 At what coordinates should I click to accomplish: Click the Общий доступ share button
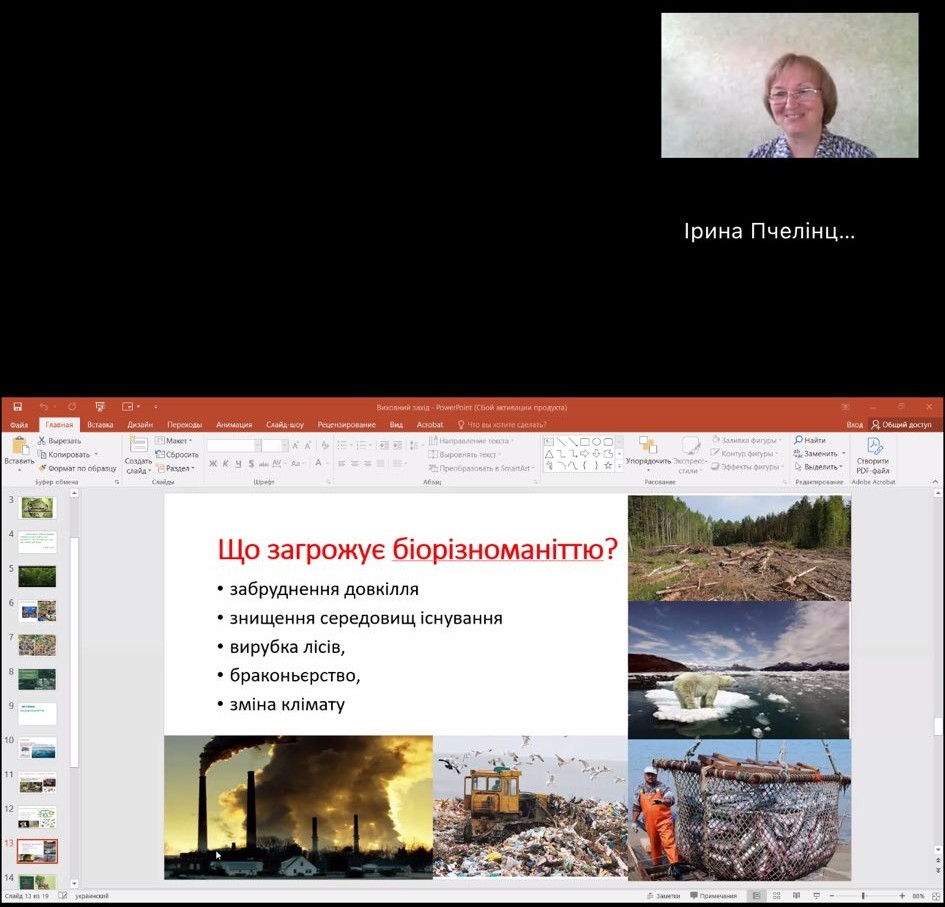(902, 424)
